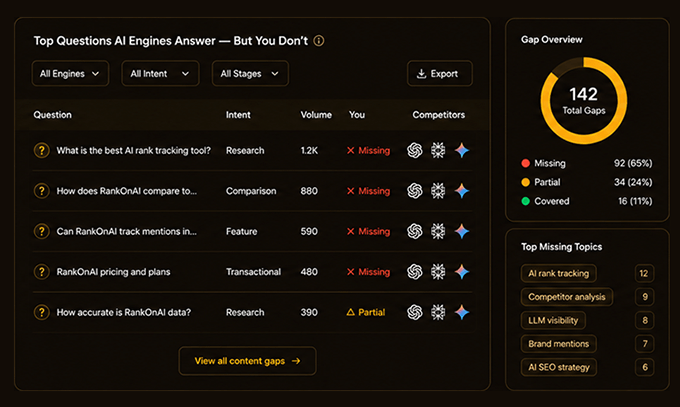Viewport: 680px width, 407px height.
Task: Click Claude icon in the Feature row
Action: coord(438,231)
